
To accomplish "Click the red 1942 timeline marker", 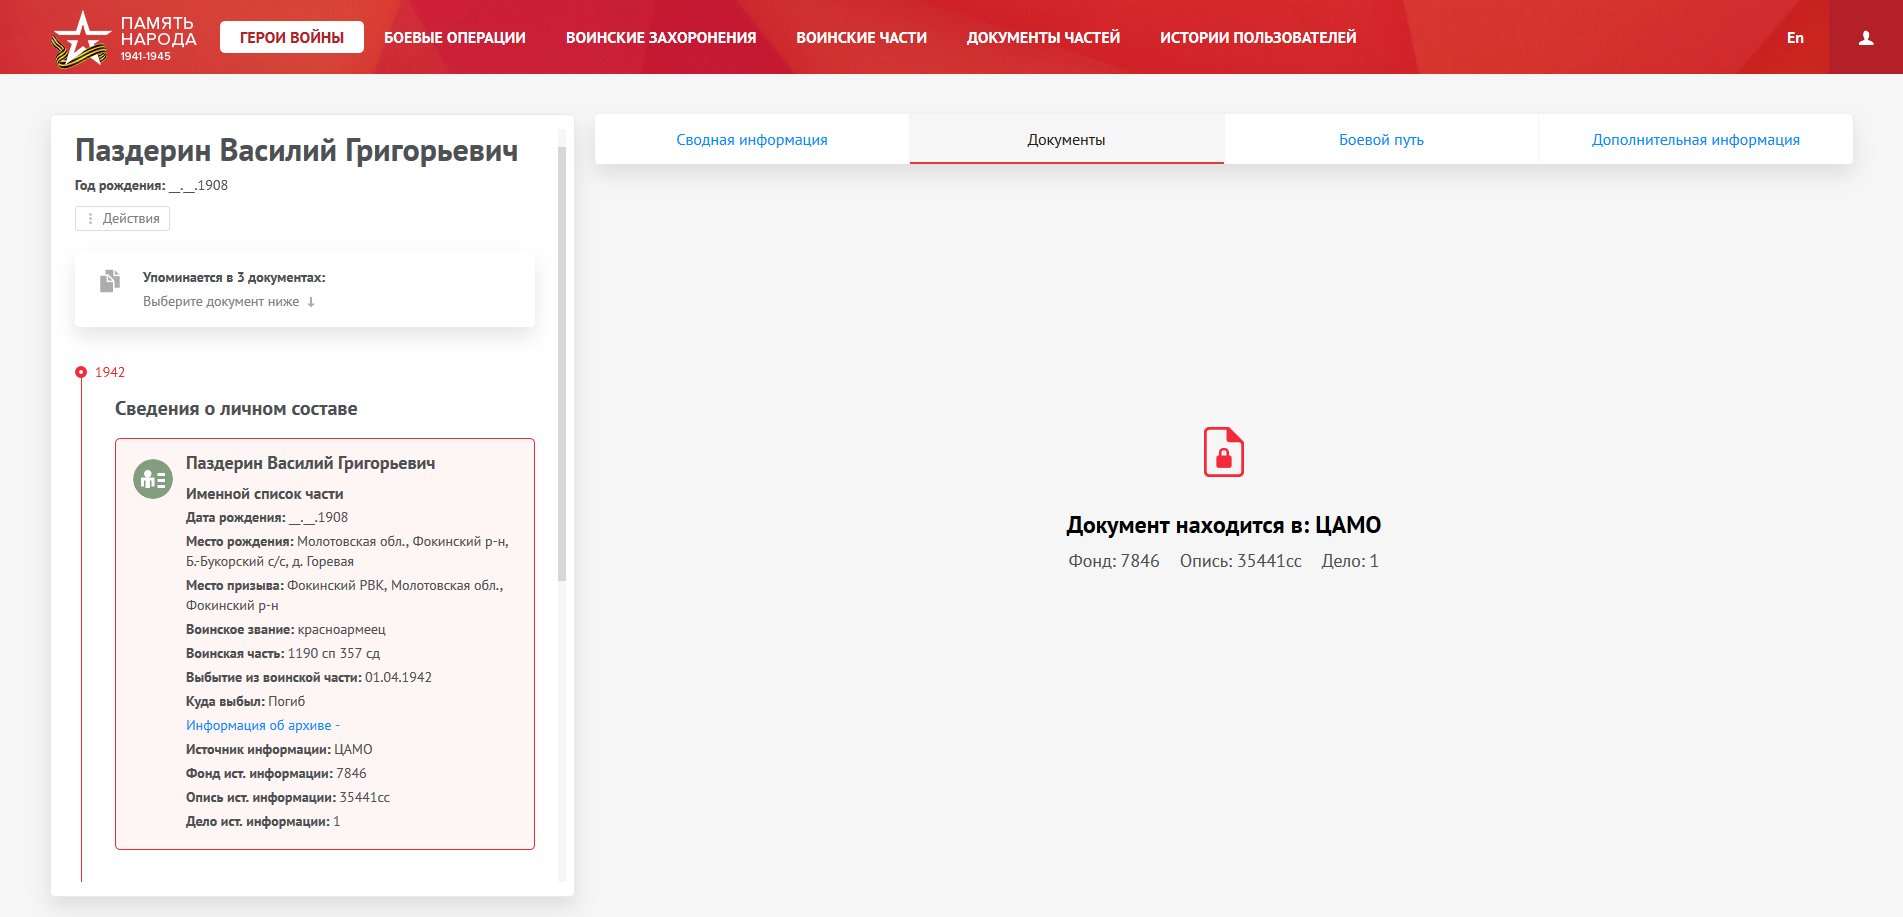I will 82,372.
